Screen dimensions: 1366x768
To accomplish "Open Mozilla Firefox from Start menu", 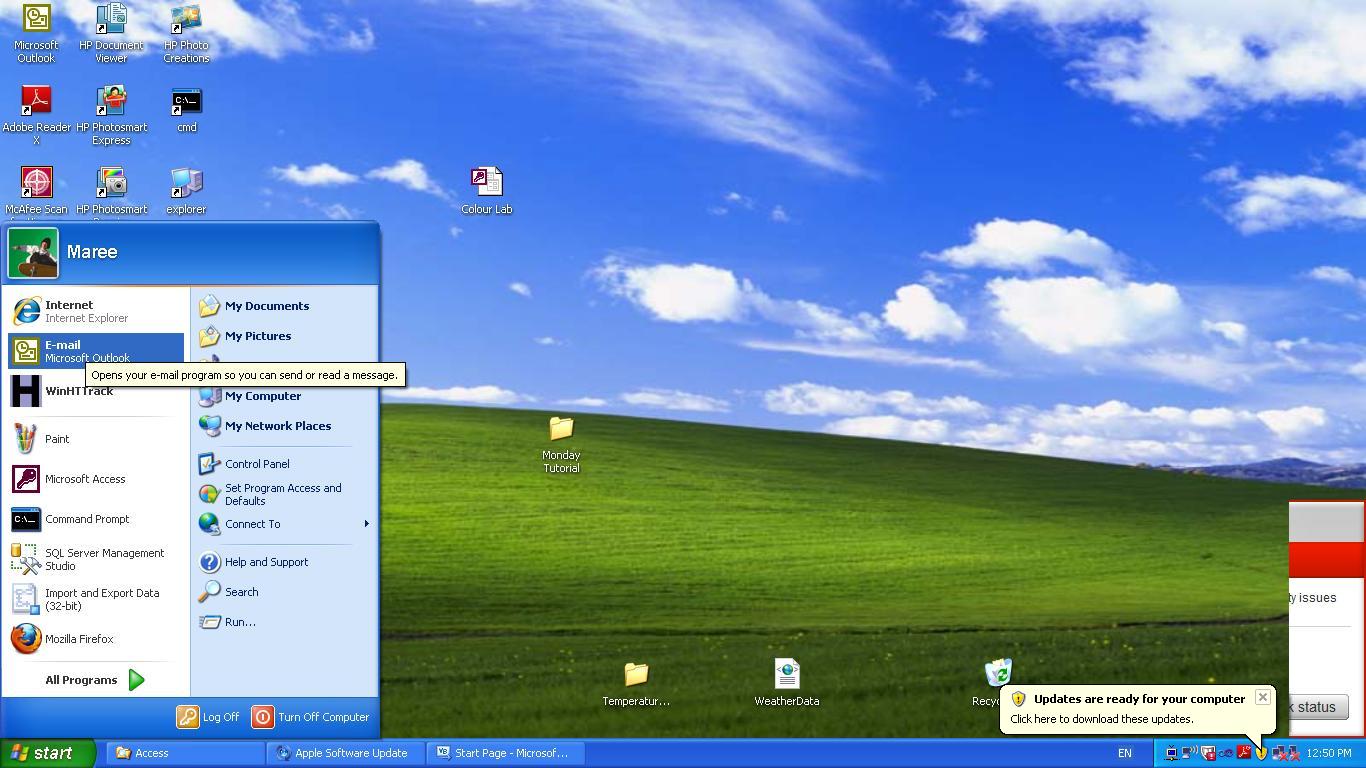I will [x=78, y=639].
